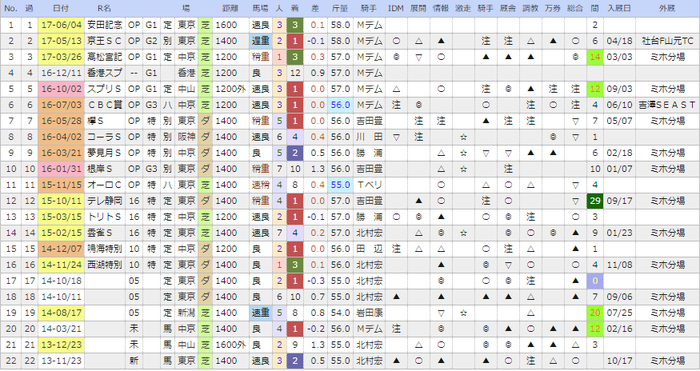Select the R名 column header
This screenshot has height=371, width=700.
click(x=105, y=8)
